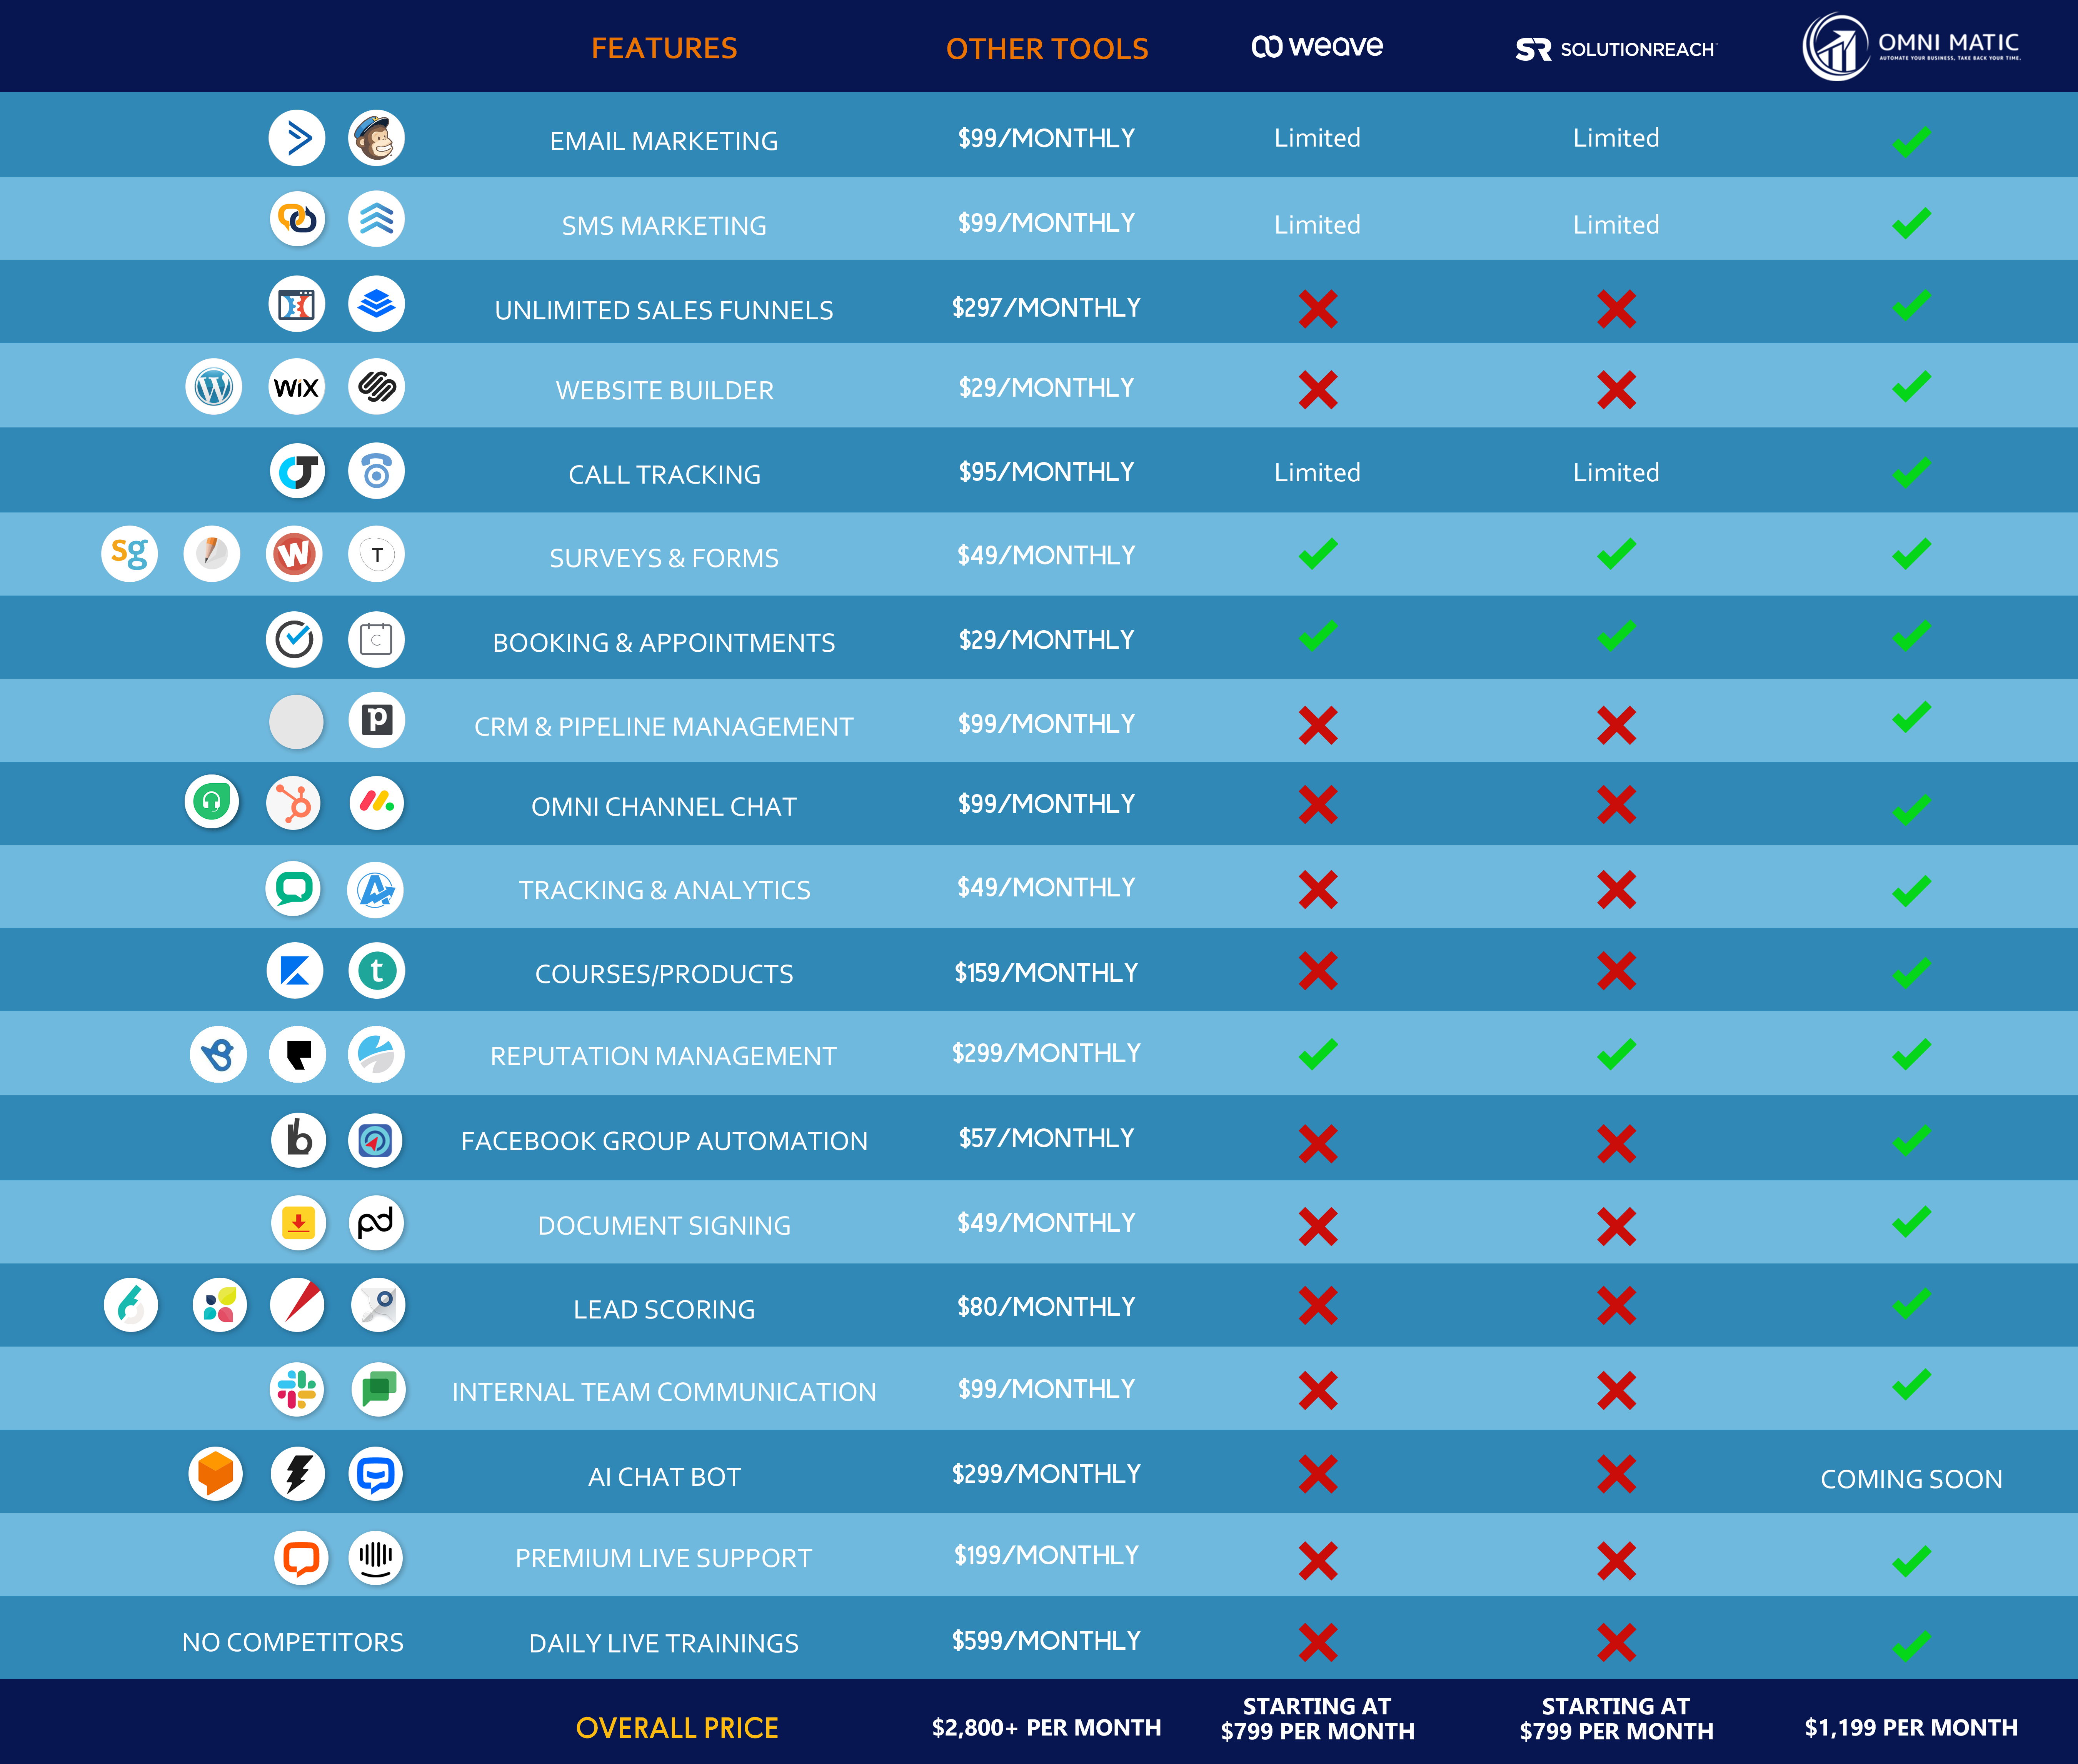The height and width of the screenshot is (1764, 2078).
Task: Click the WordPress logo icon
Action: coord(213,387)
